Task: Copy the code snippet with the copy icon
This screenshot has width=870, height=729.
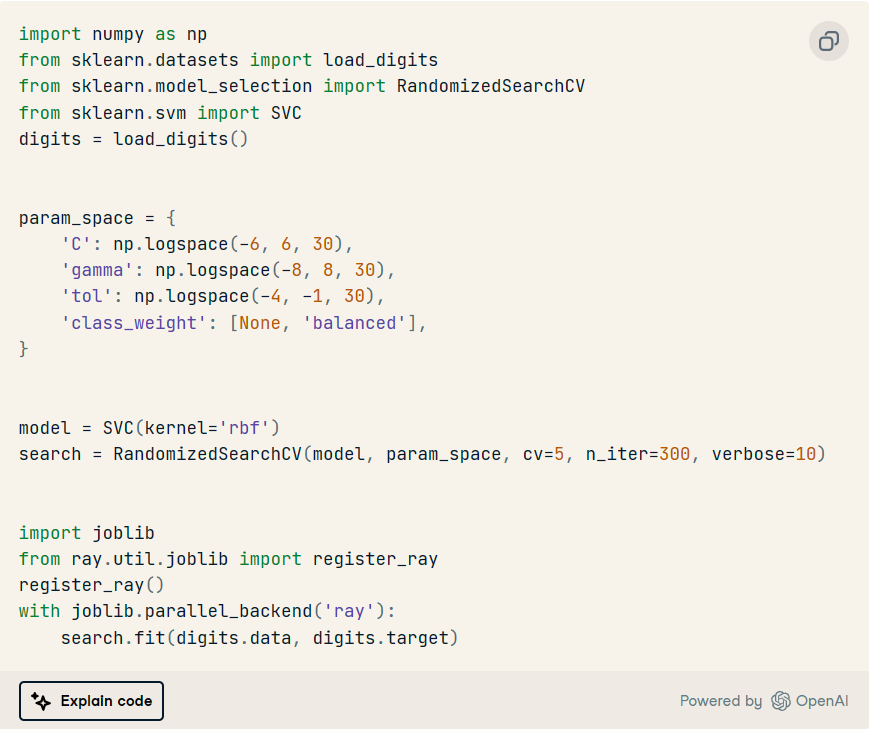Action: click(828, 41)
